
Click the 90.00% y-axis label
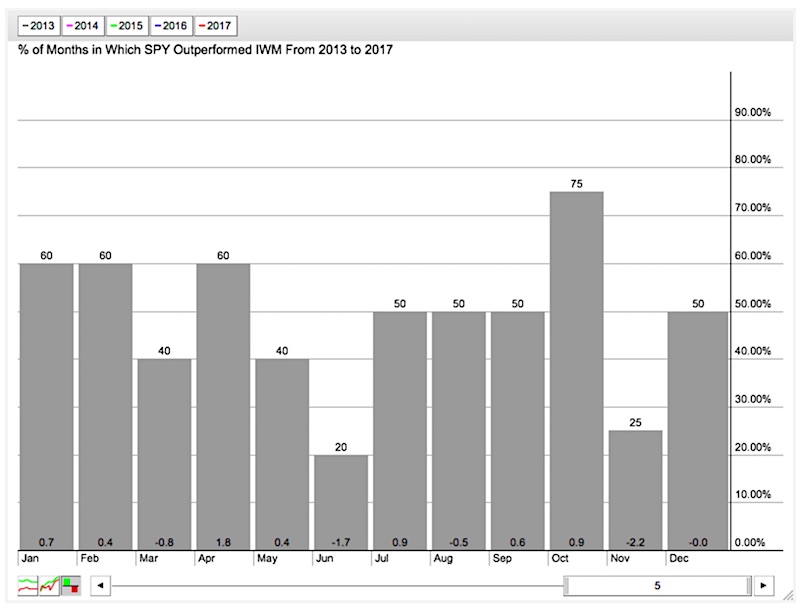753,113
